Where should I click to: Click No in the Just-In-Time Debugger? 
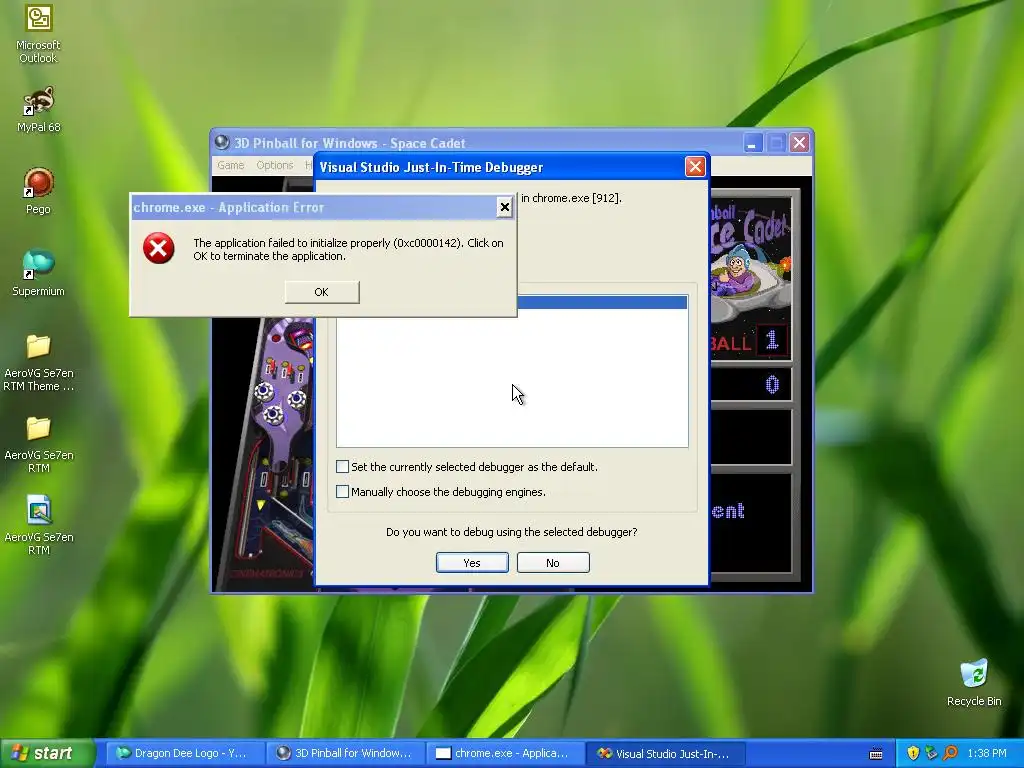(x=553, y=563)
